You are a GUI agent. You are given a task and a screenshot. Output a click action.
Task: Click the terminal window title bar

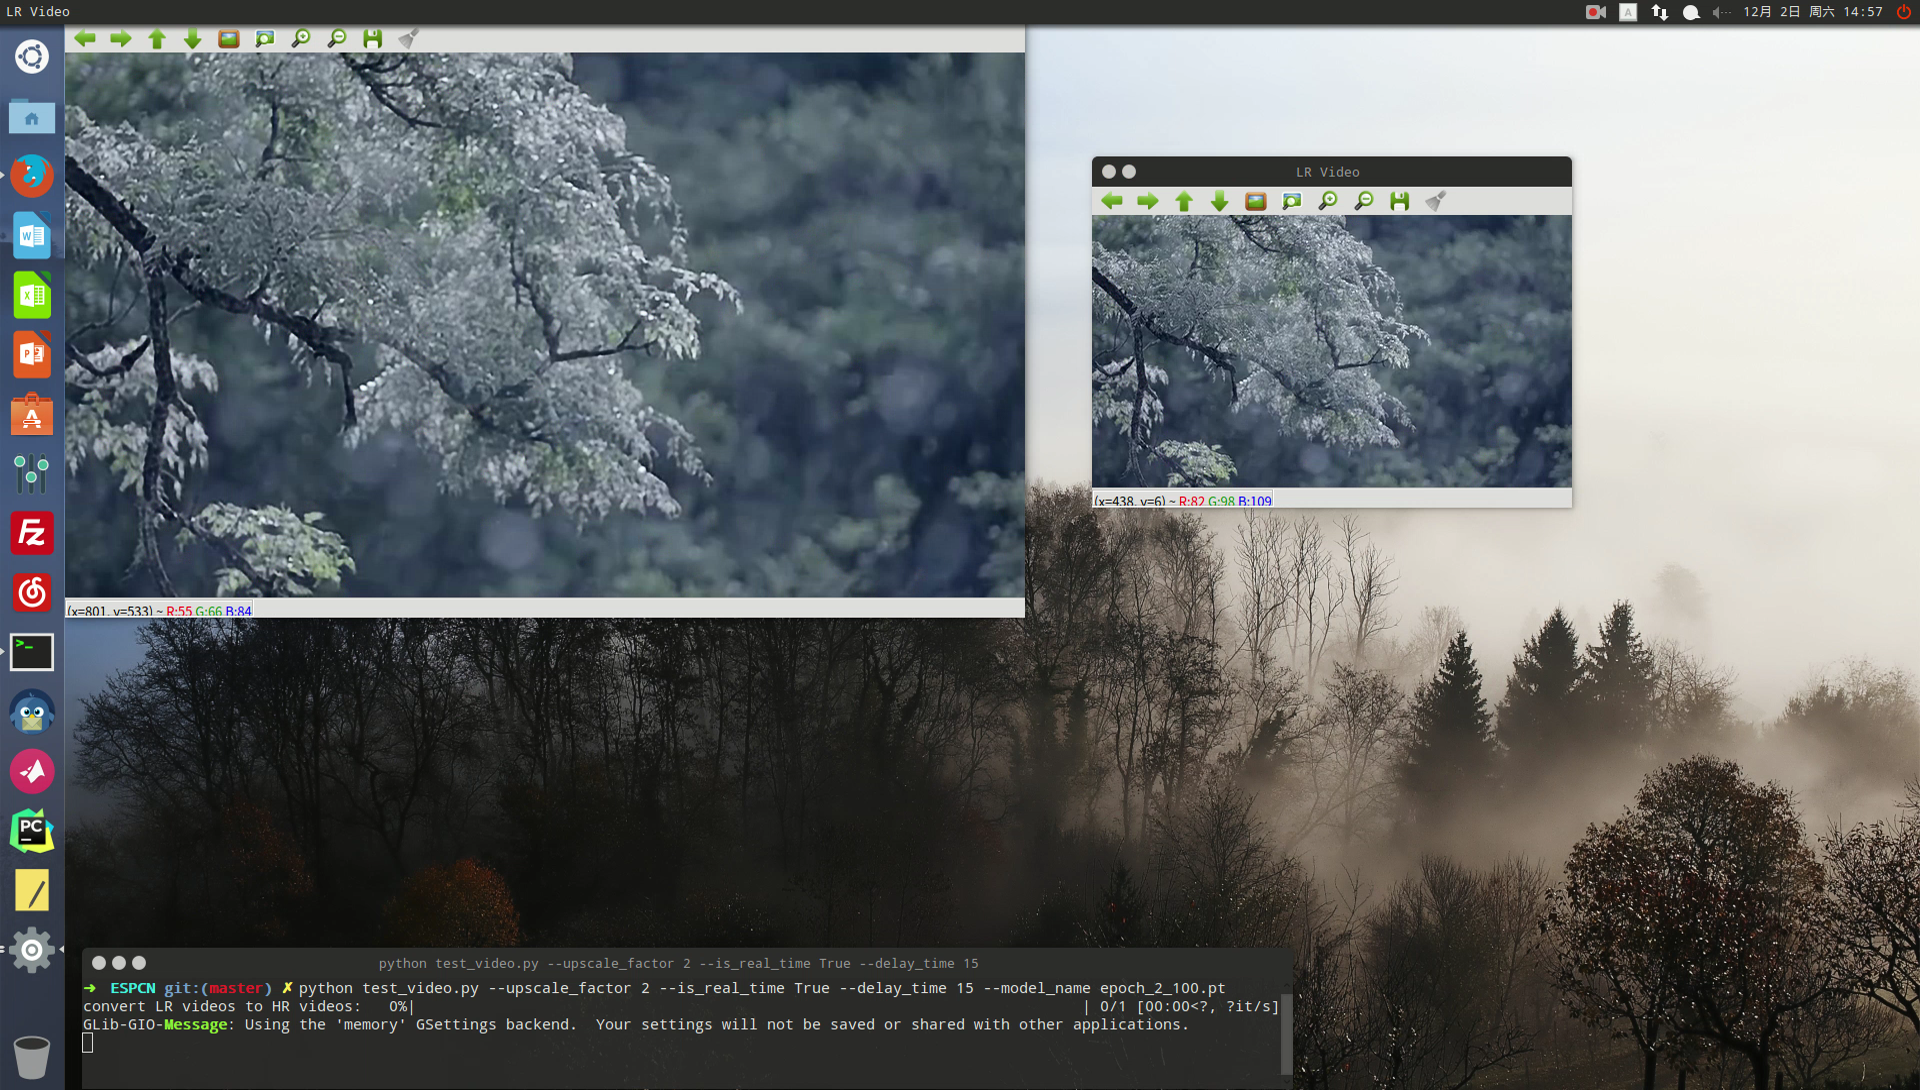click(678, 963)
